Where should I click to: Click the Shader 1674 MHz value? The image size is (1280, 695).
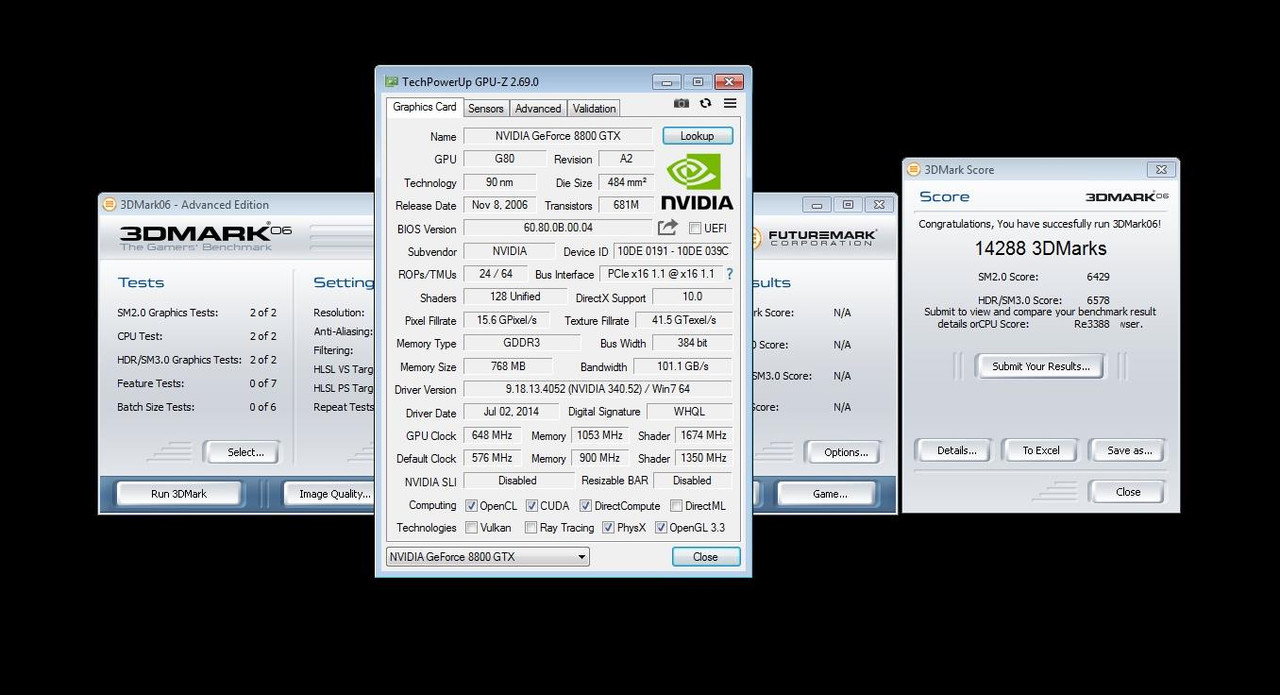pyautogui.click(x=703, y=435)
